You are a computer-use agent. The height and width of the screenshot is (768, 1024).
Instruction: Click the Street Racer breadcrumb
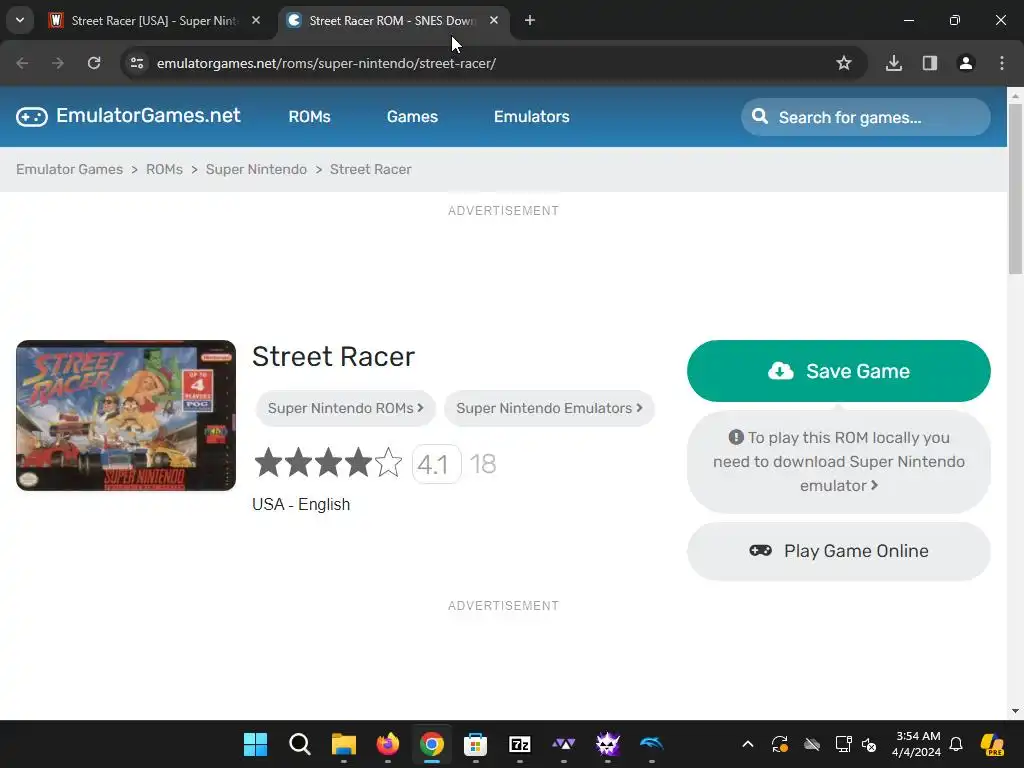370,169
